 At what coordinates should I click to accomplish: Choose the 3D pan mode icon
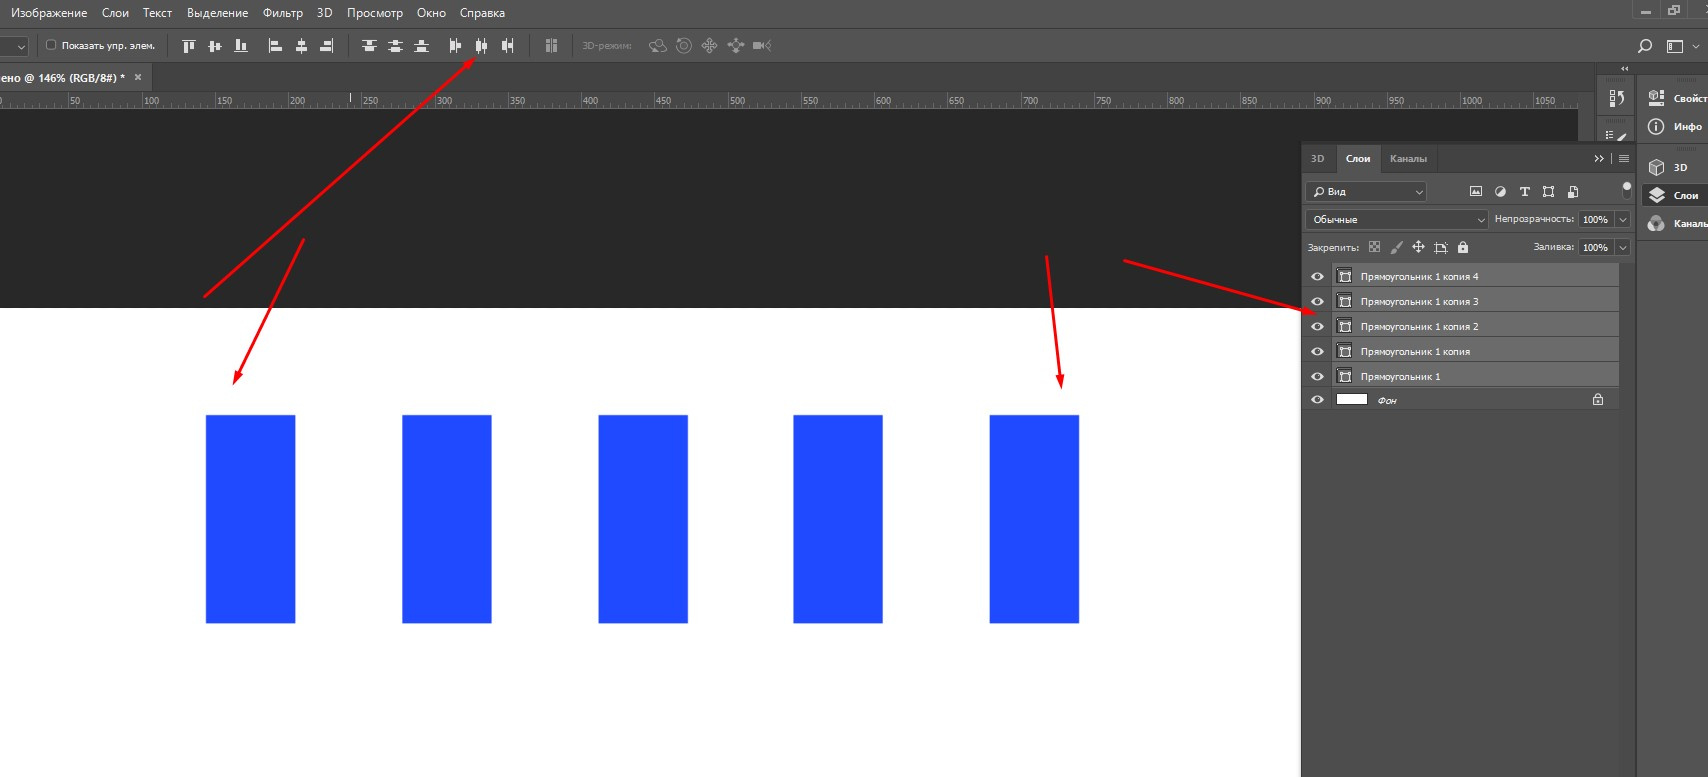click(709, 46)
